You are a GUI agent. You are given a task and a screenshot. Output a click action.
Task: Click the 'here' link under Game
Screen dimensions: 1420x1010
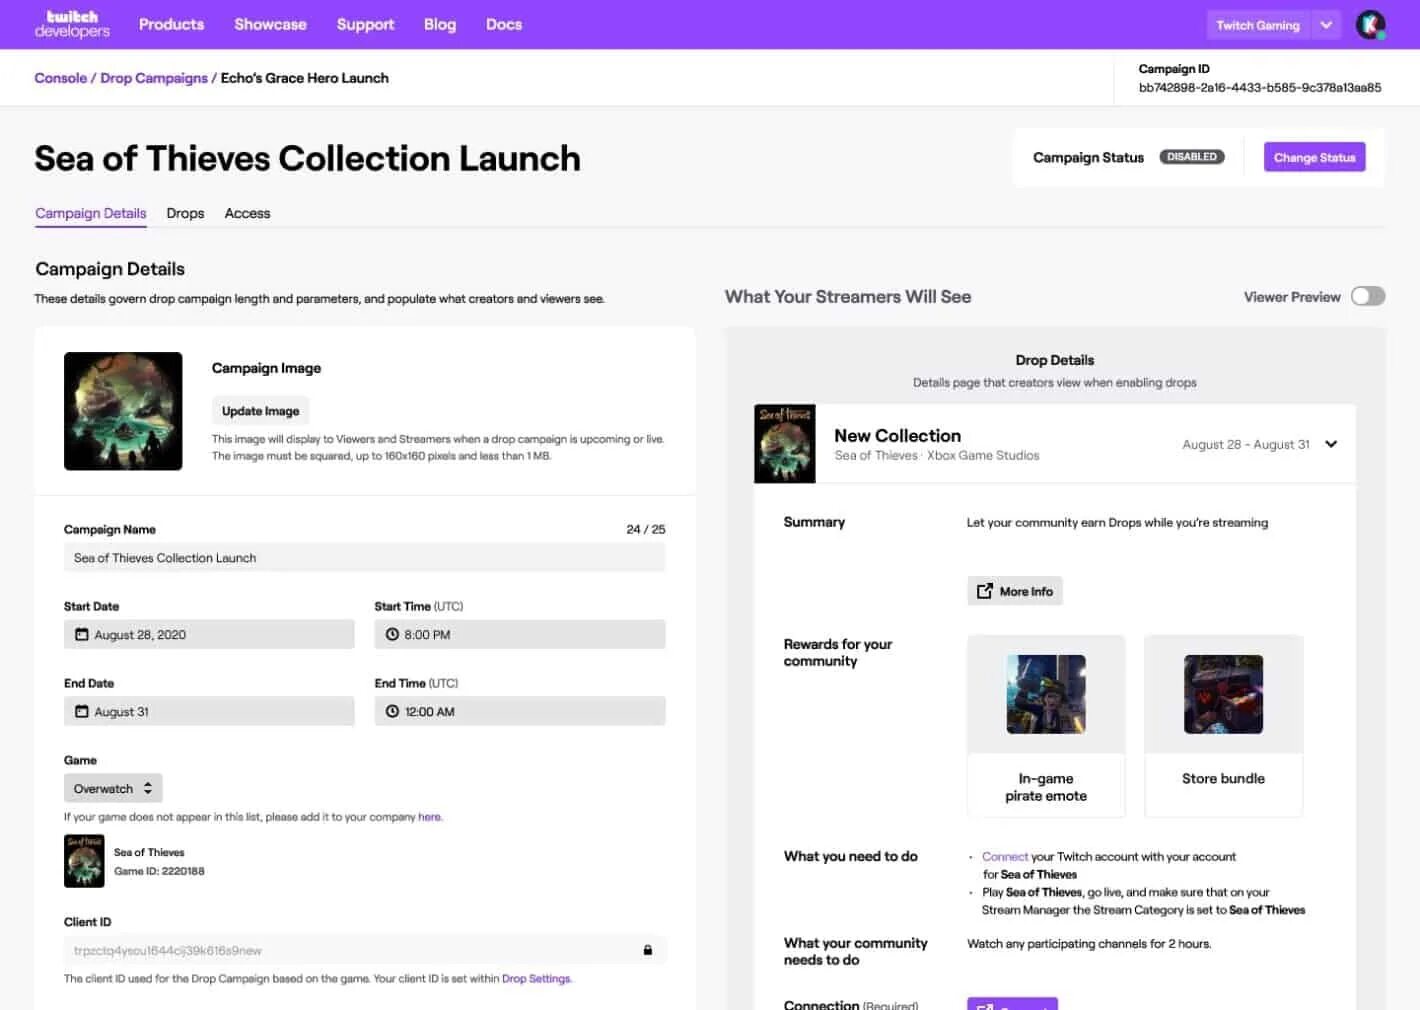[429, 817]
